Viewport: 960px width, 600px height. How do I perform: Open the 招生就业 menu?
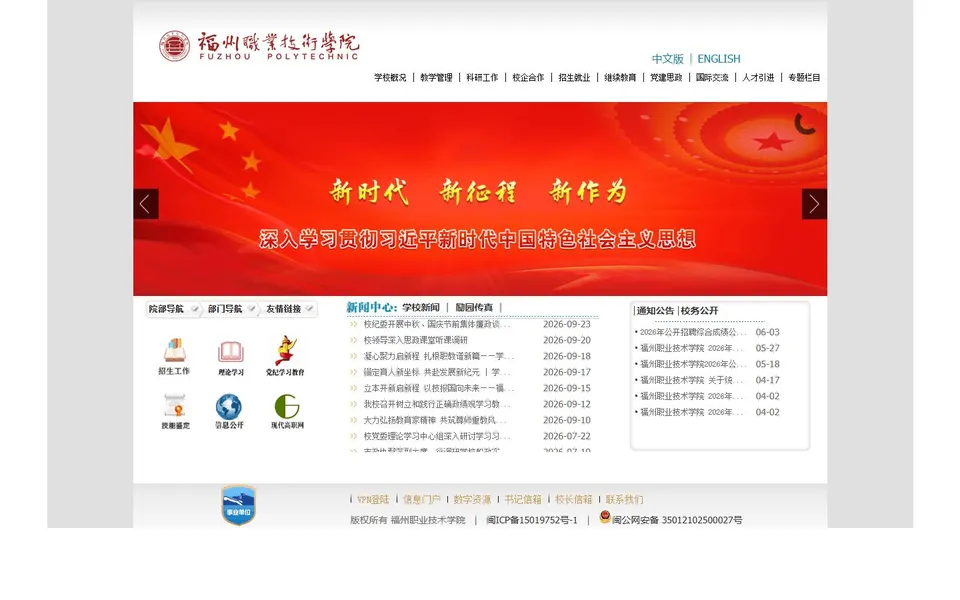pyautogui.click(x=574, y=77)
